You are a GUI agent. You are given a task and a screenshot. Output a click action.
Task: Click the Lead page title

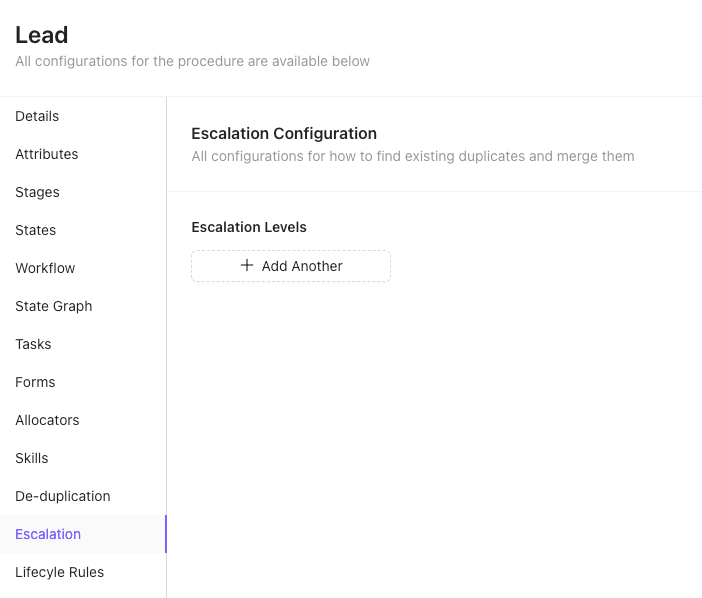pos(42,35)
